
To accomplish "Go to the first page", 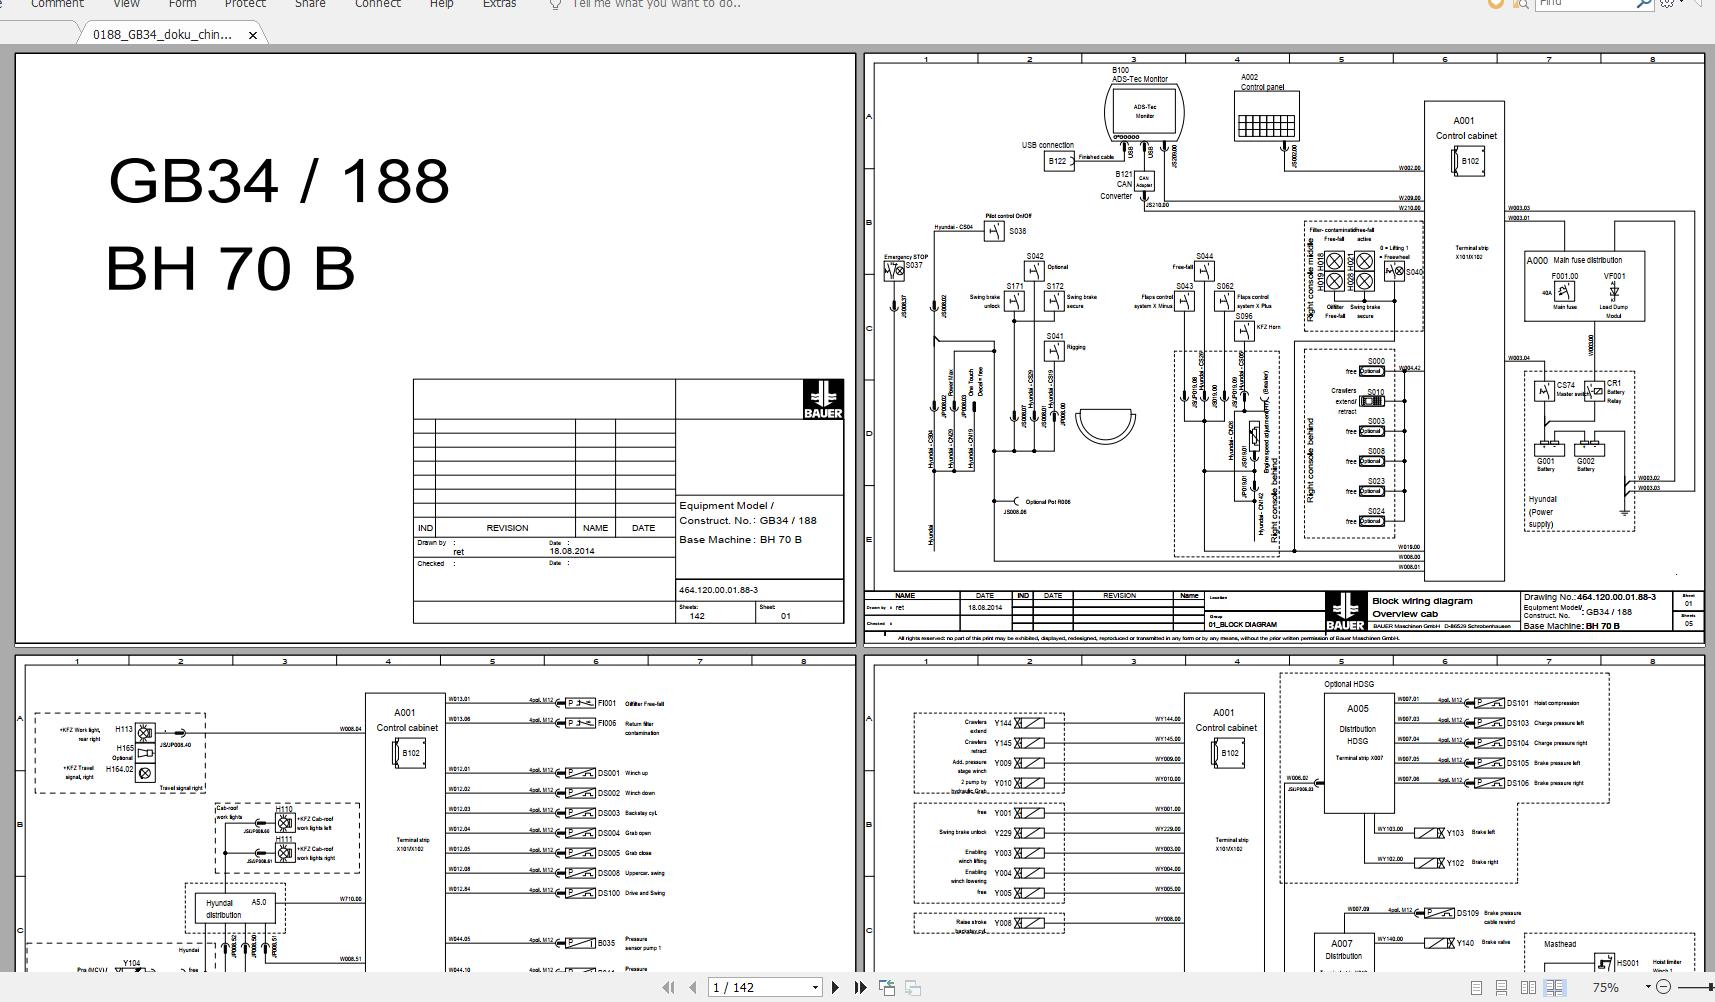I will pyautogui.click(x=668, y=987).
